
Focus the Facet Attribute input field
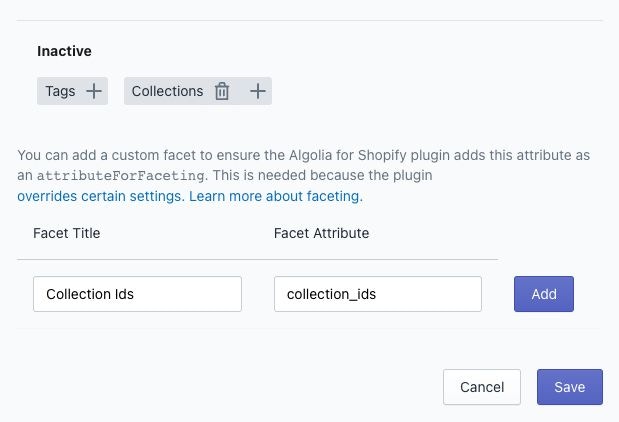coord(377,294)
